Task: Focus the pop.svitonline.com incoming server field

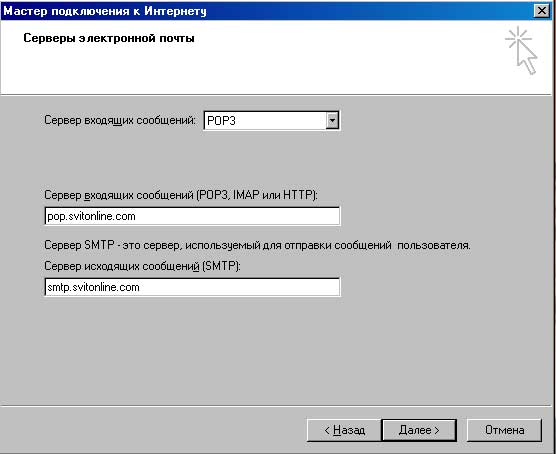Action: coord(192,216)
